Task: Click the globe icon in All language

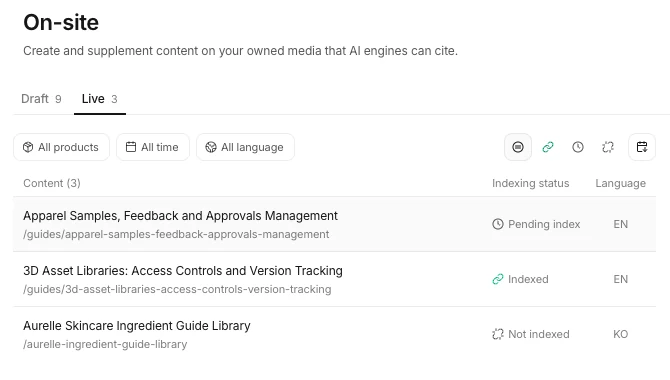Action: click(x=211, y=147)
